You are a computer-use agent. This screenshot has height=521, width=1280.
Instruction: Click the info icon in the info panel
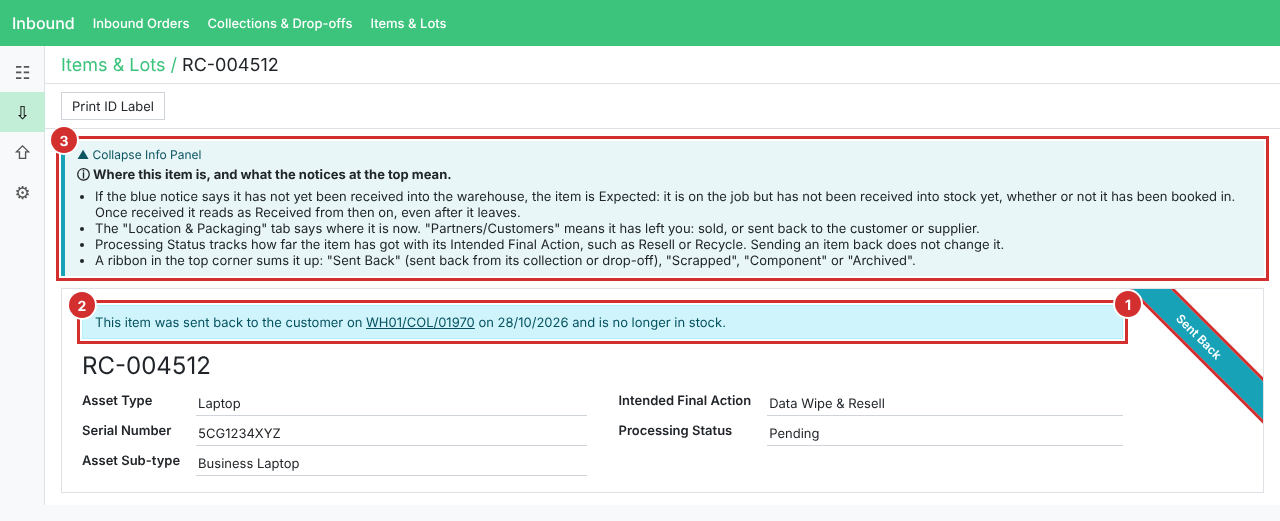coord(84,175)
